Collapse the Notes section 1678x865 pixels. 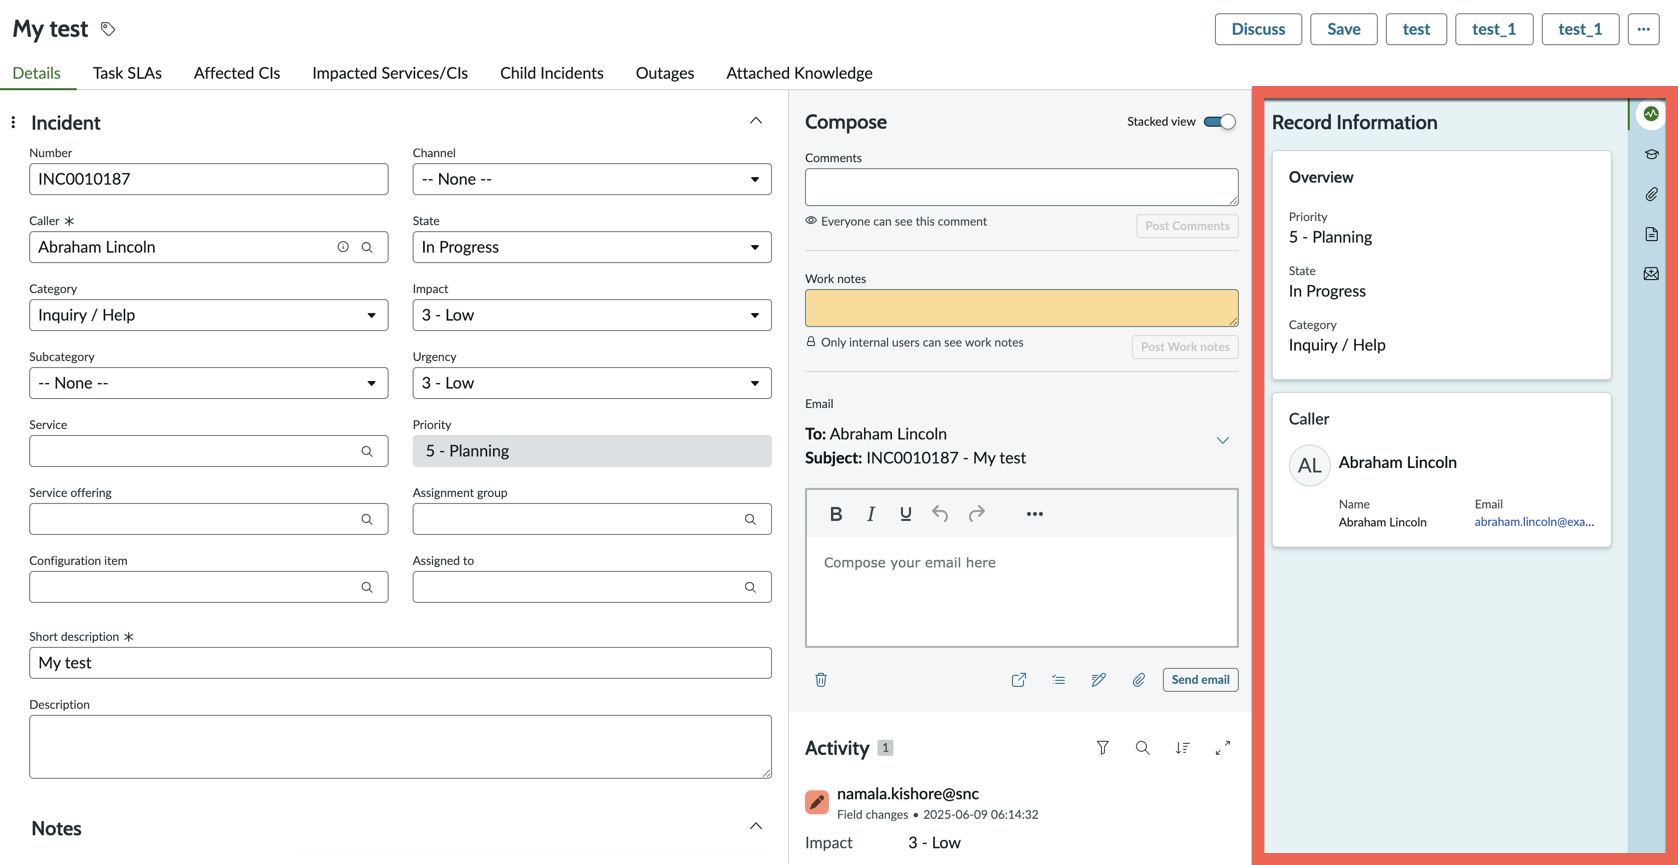(x=756, y=826)
